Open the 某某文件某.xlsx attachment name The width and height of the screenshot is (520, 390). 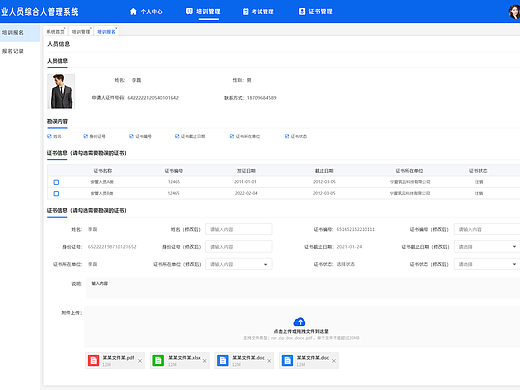tap(184, 358)
